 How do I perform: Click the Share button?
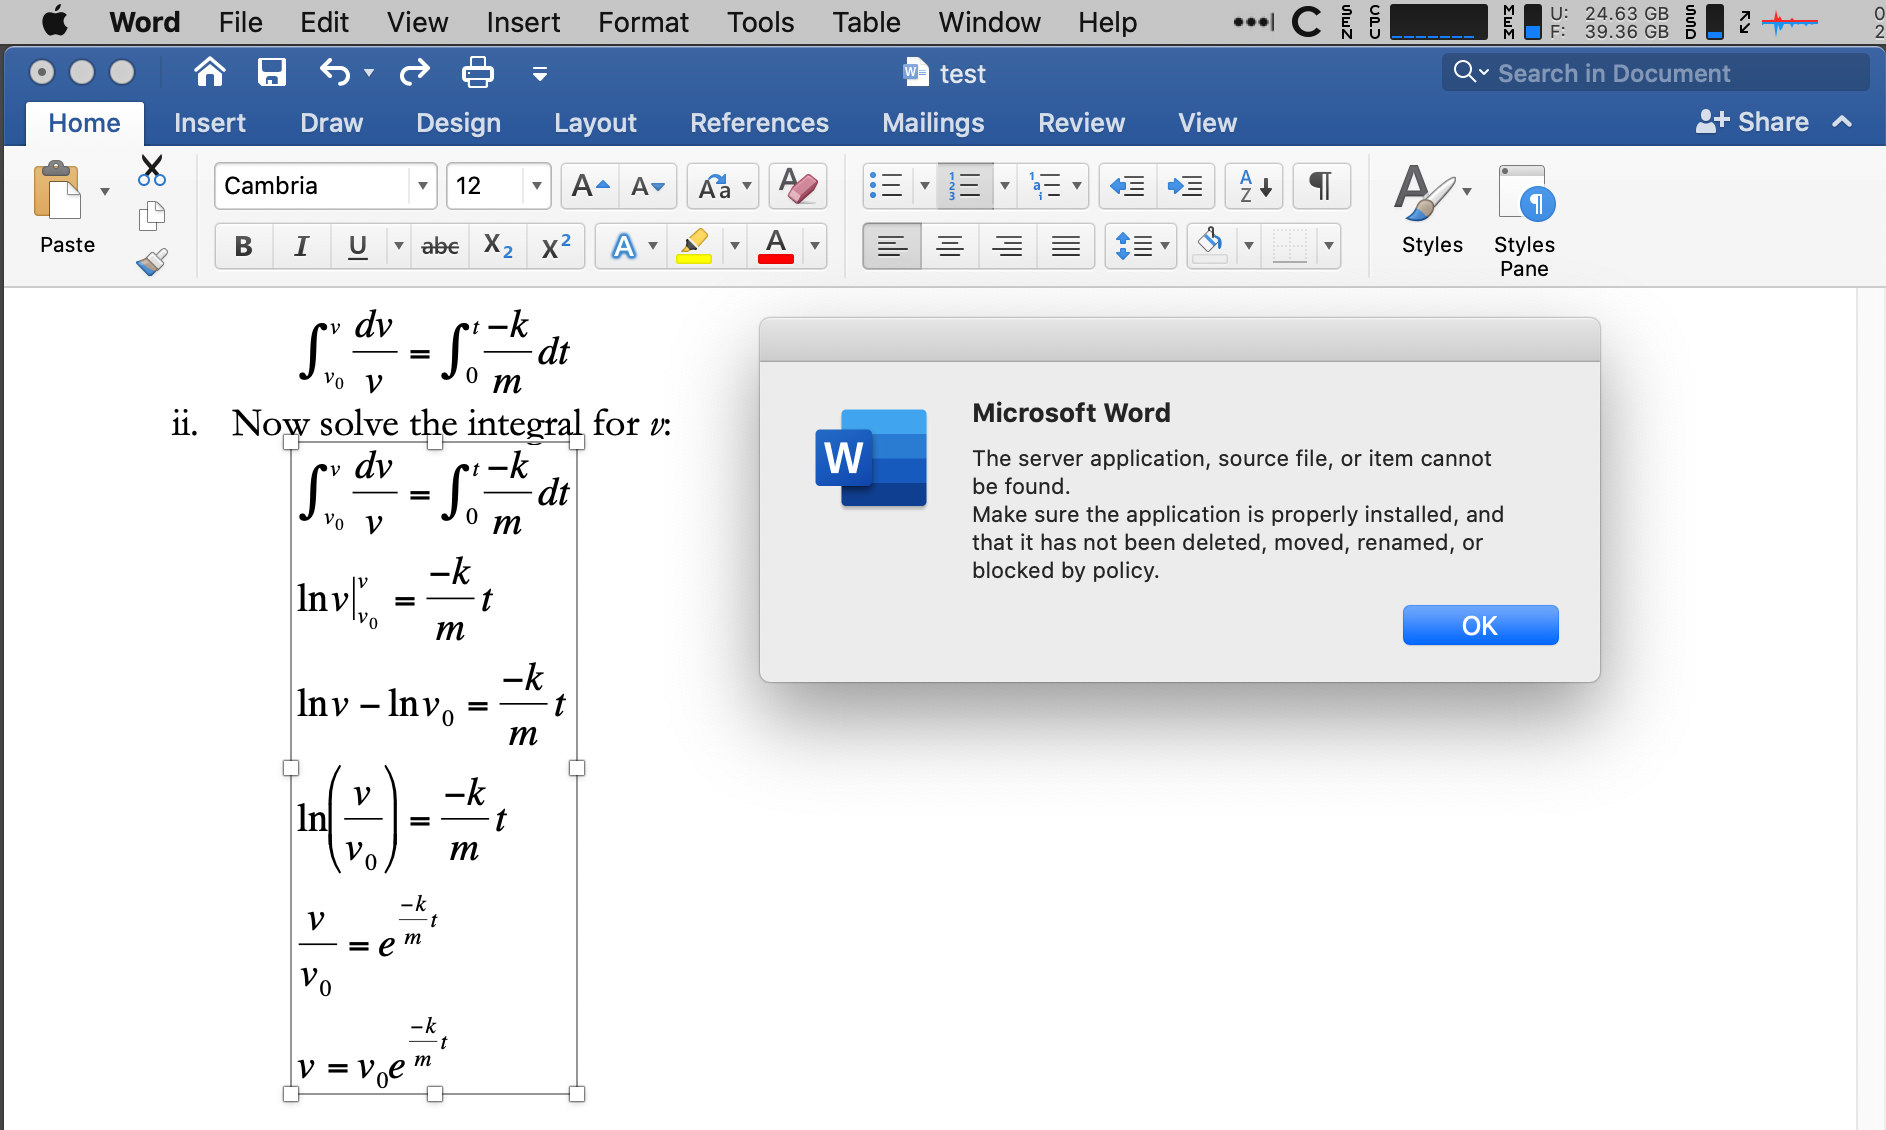pos(1758,122)
